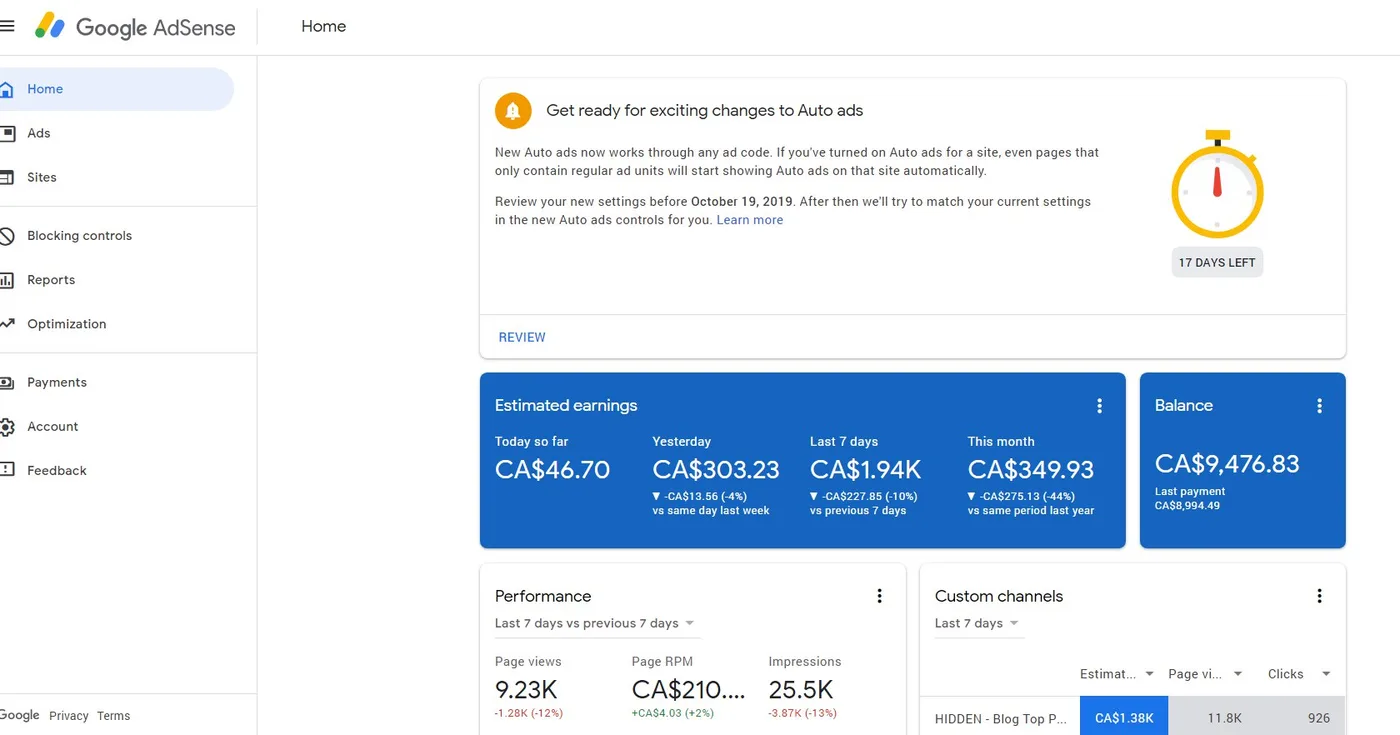Click the Sites icon in sidebar

(x=7, y=177)
